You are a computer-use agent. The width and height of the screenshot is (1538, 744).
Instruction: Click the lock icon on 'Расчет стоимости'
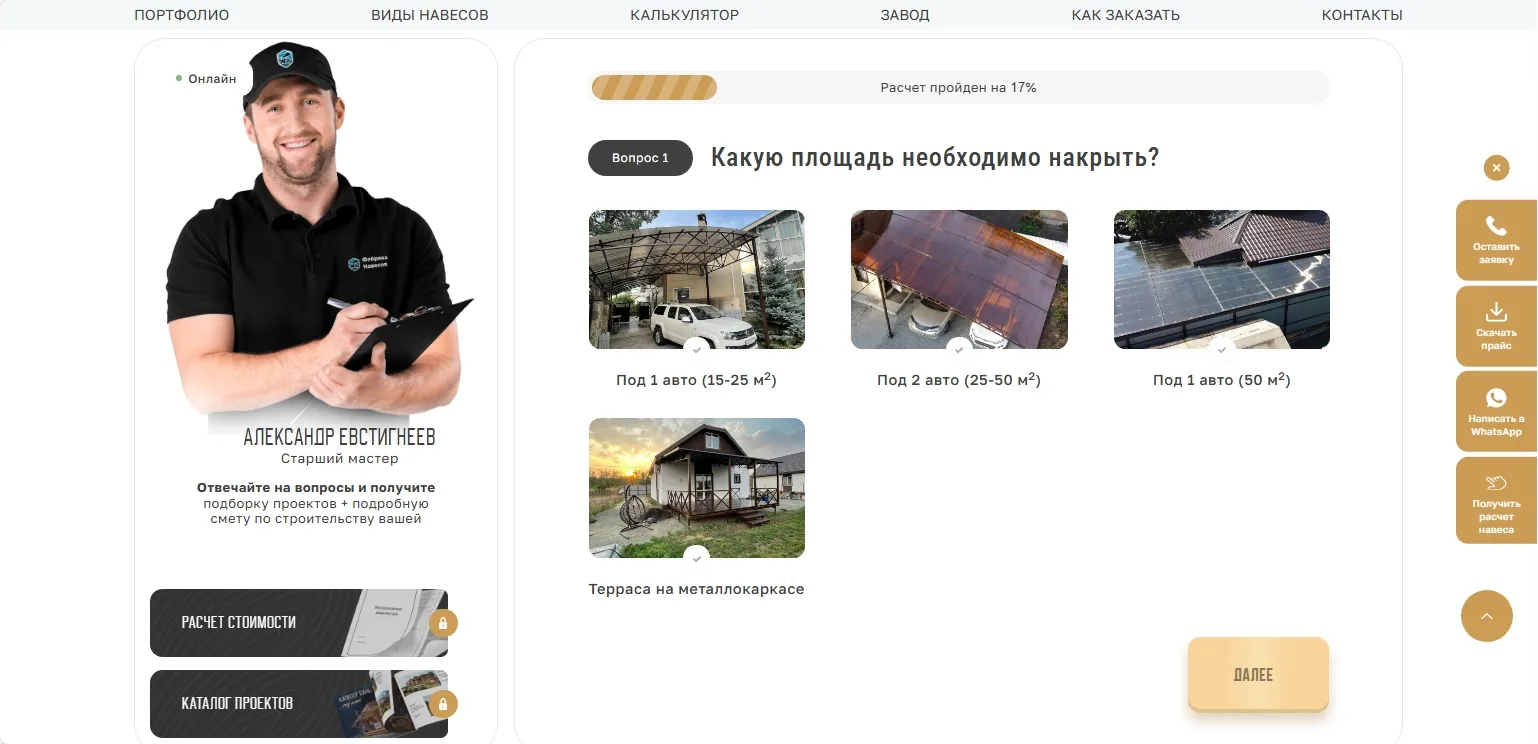(x=443, y=623)
